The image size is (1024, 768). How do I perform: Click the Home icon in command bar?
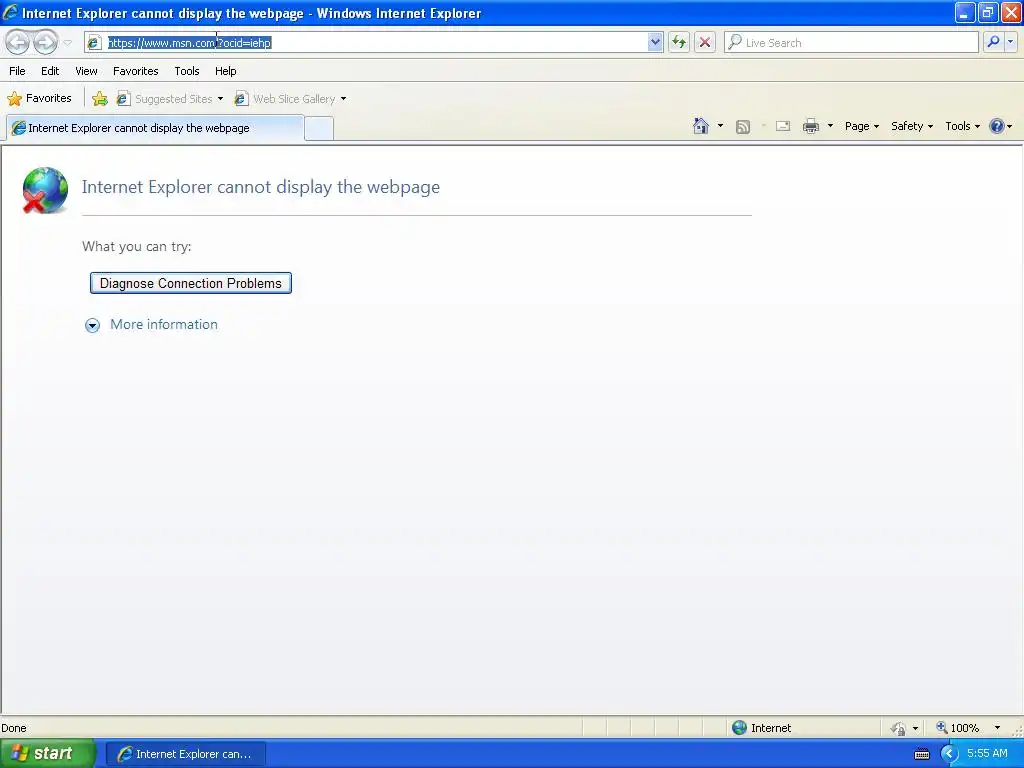[701, 126]
